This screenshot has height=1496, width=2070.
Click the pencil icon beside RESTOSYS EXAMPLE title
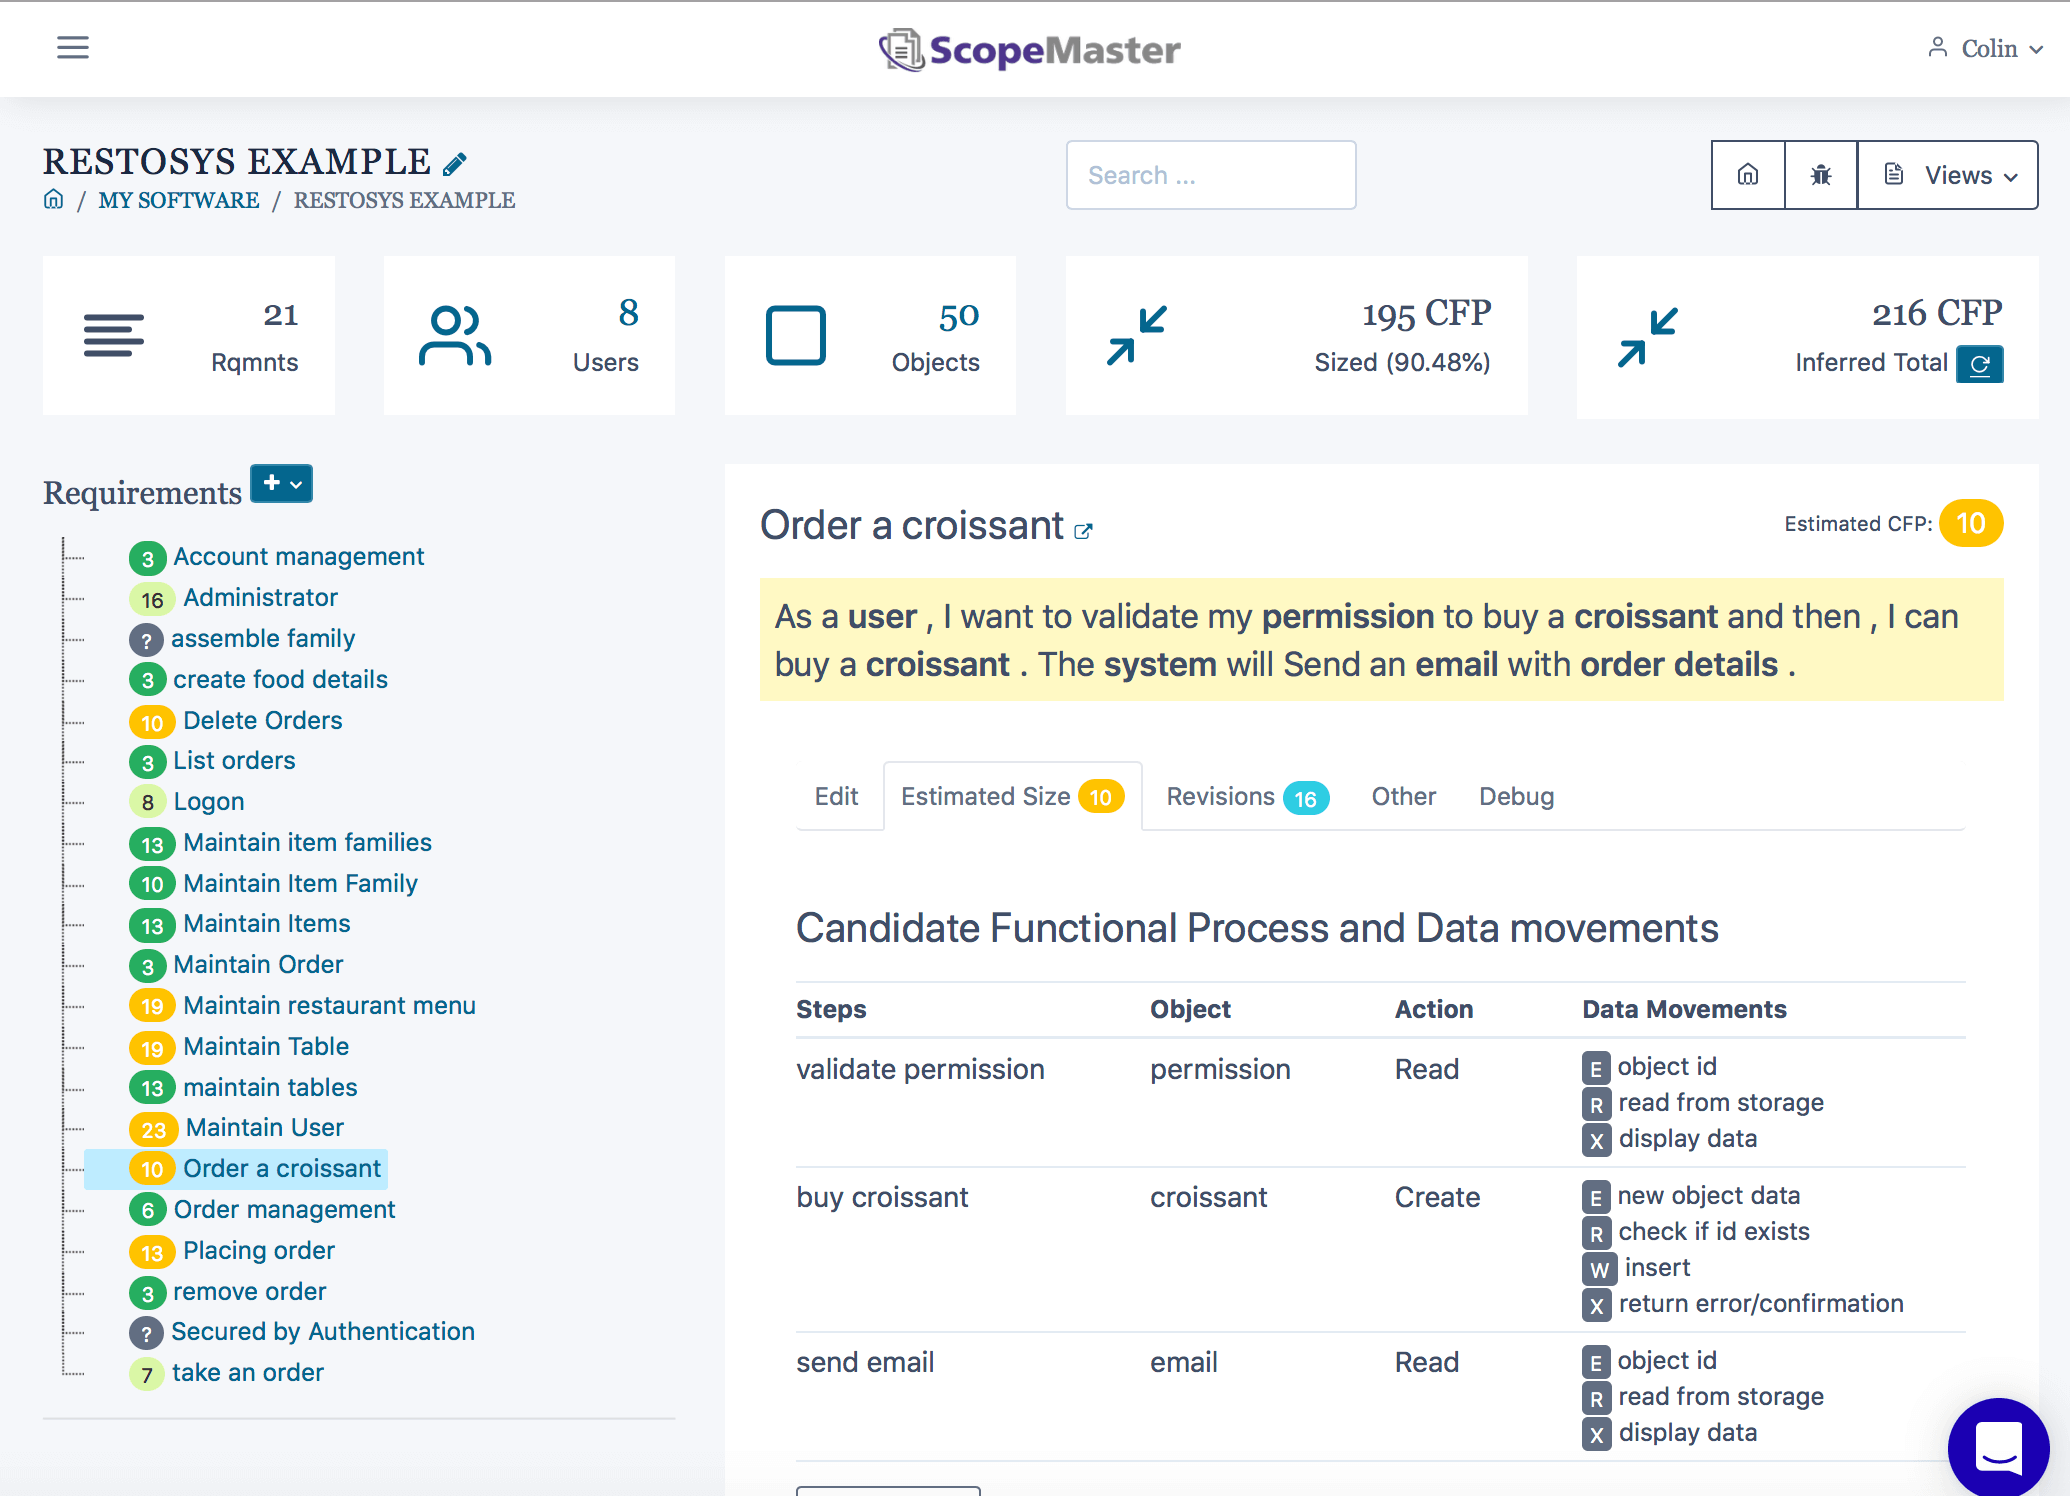pyautogui.click(x=455, y=163)
